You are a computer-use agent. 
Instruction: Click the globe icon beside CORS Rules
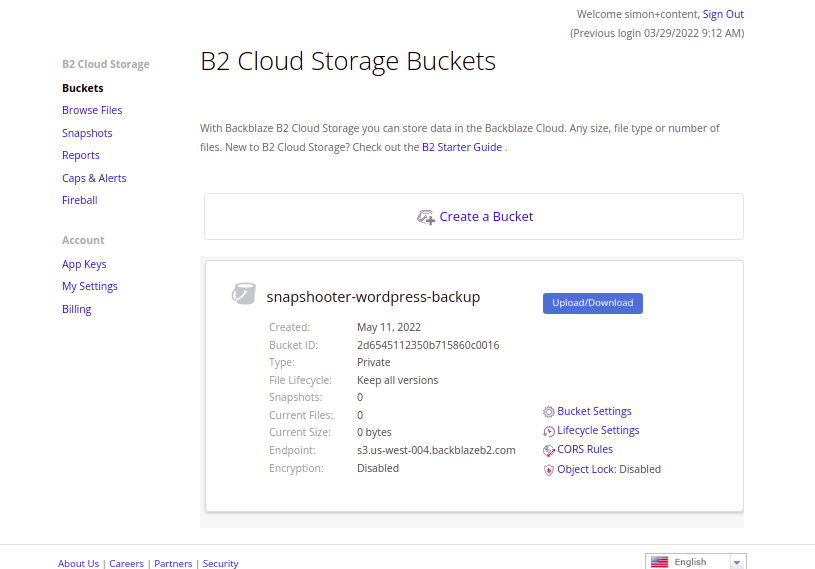click(x=548, y=451)
